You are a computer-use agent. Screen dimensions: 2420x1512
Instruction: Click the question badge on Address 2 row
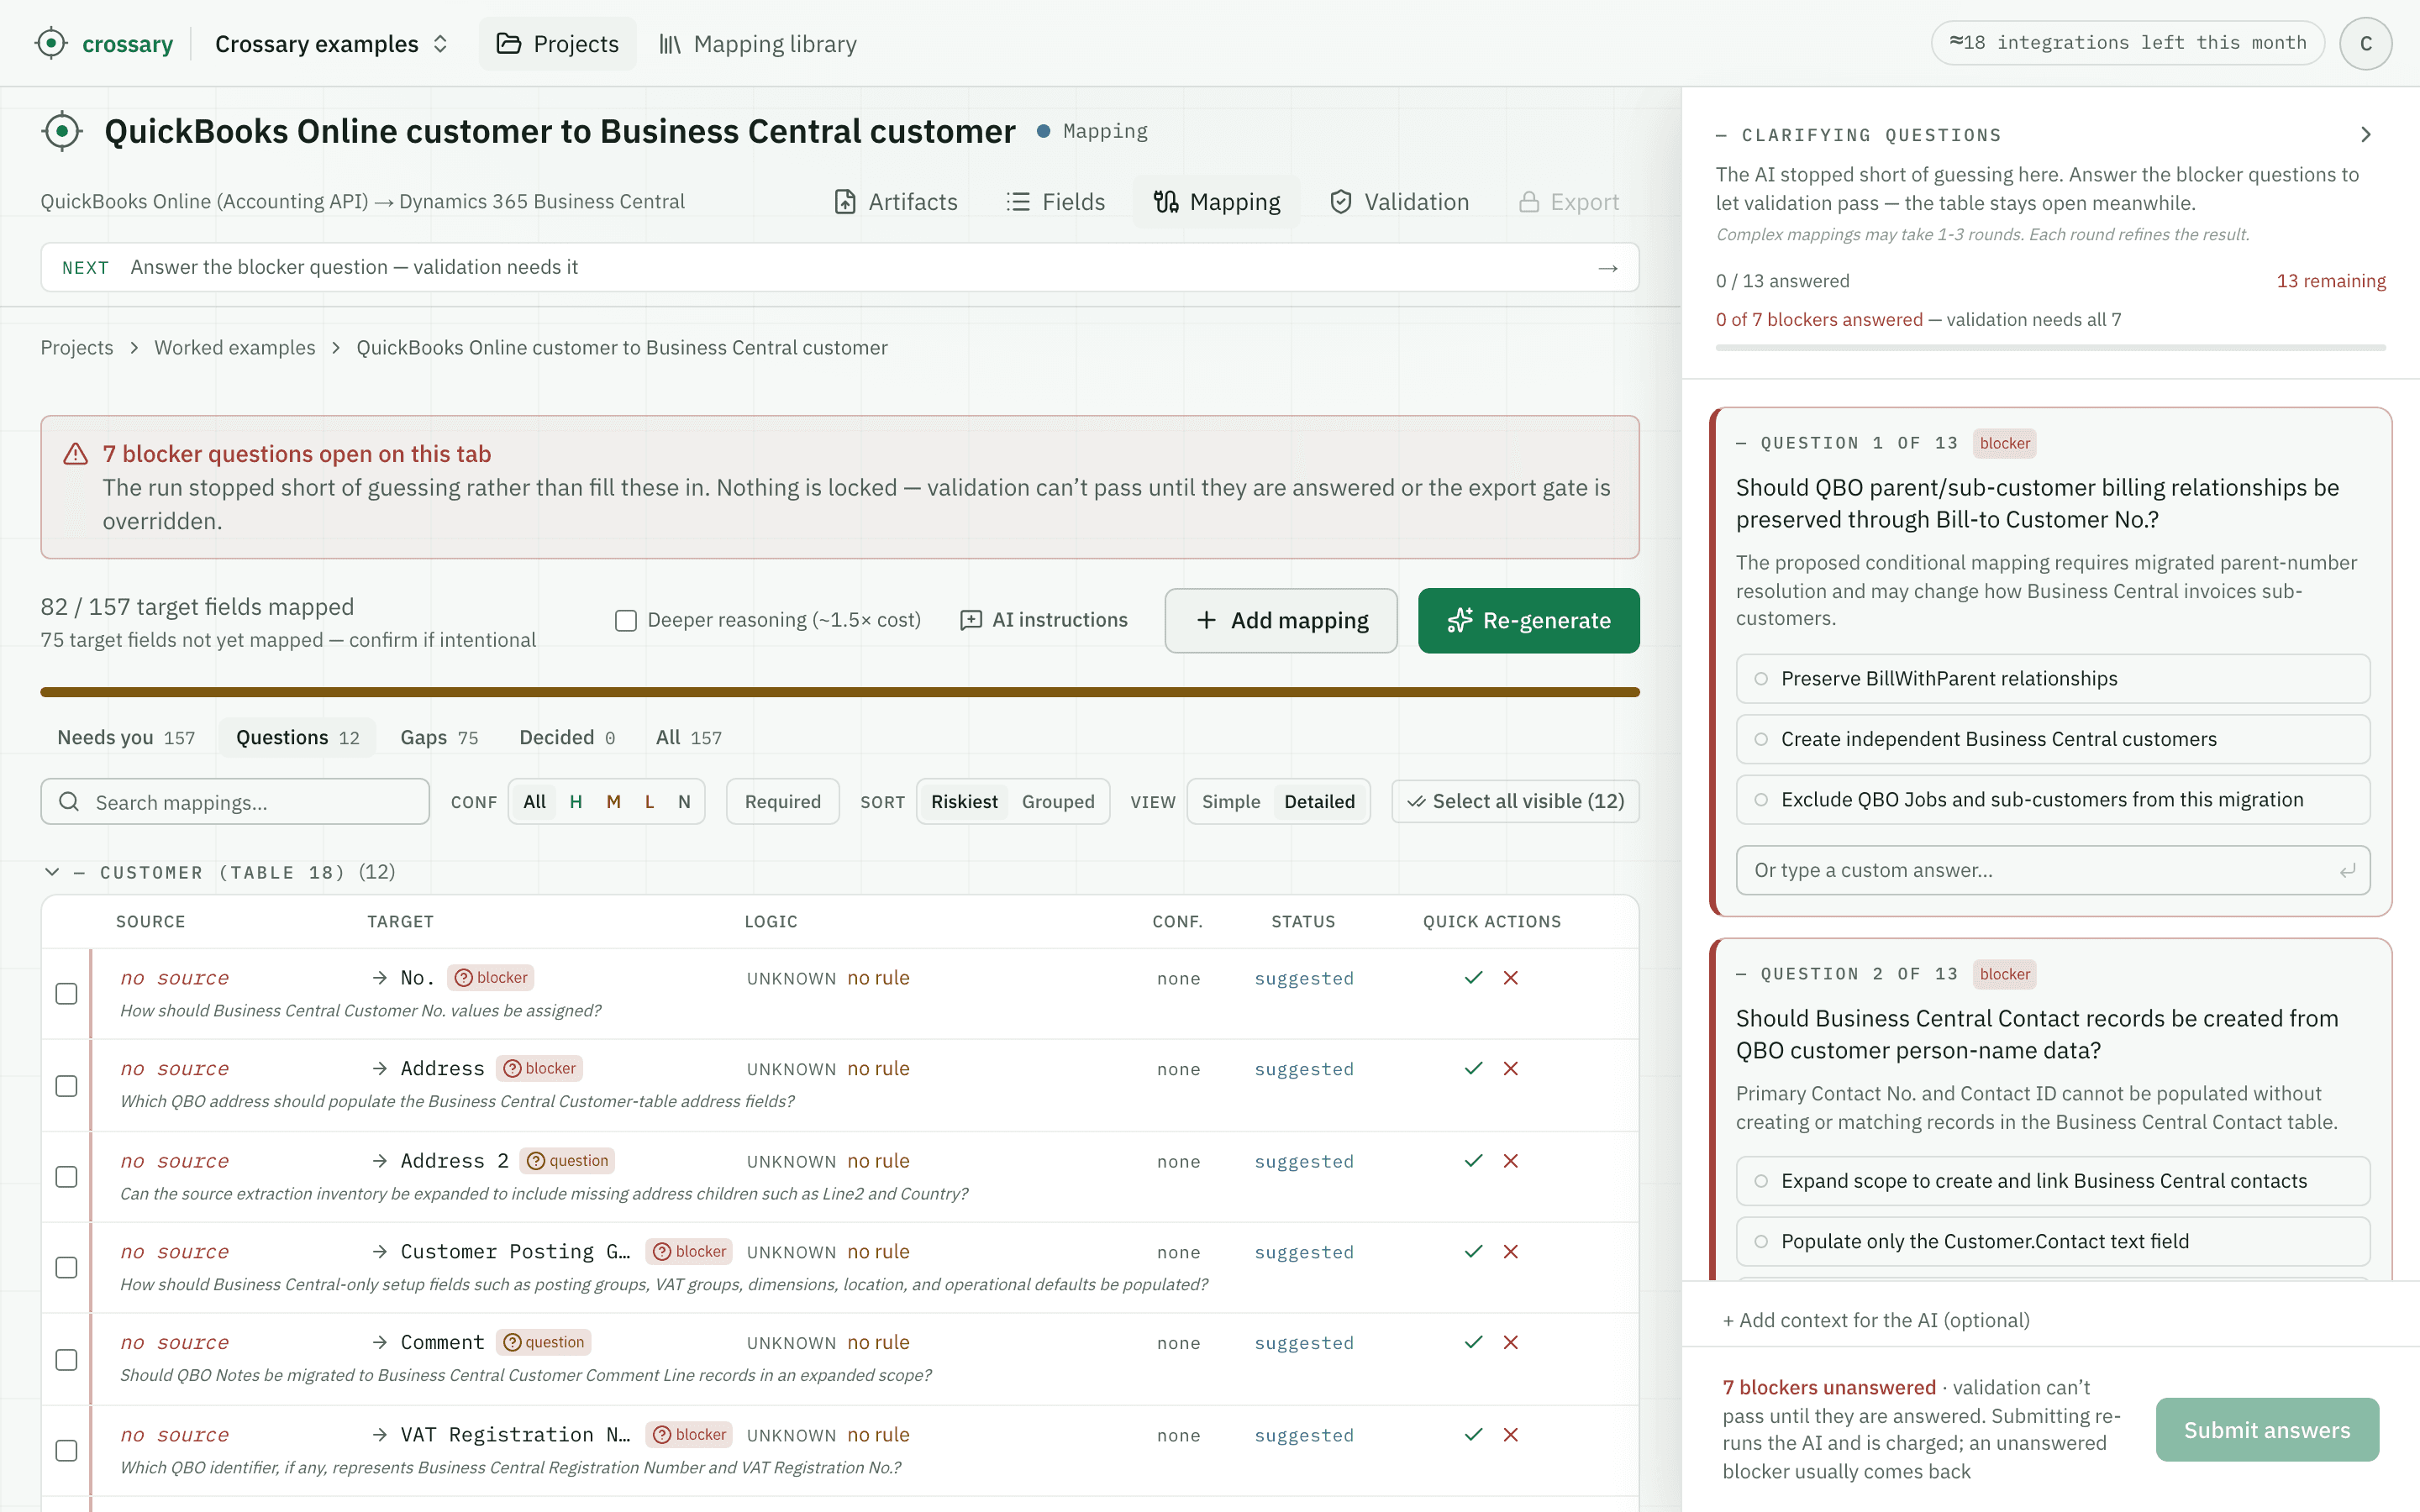point(568,1161)
